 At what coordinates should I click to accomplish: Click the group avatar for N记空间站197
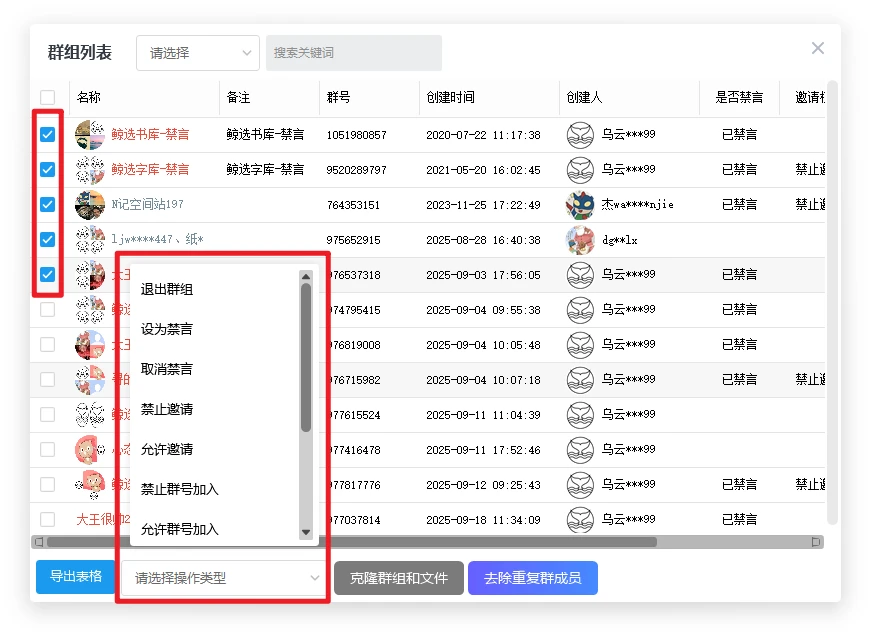tap(90, 205)
